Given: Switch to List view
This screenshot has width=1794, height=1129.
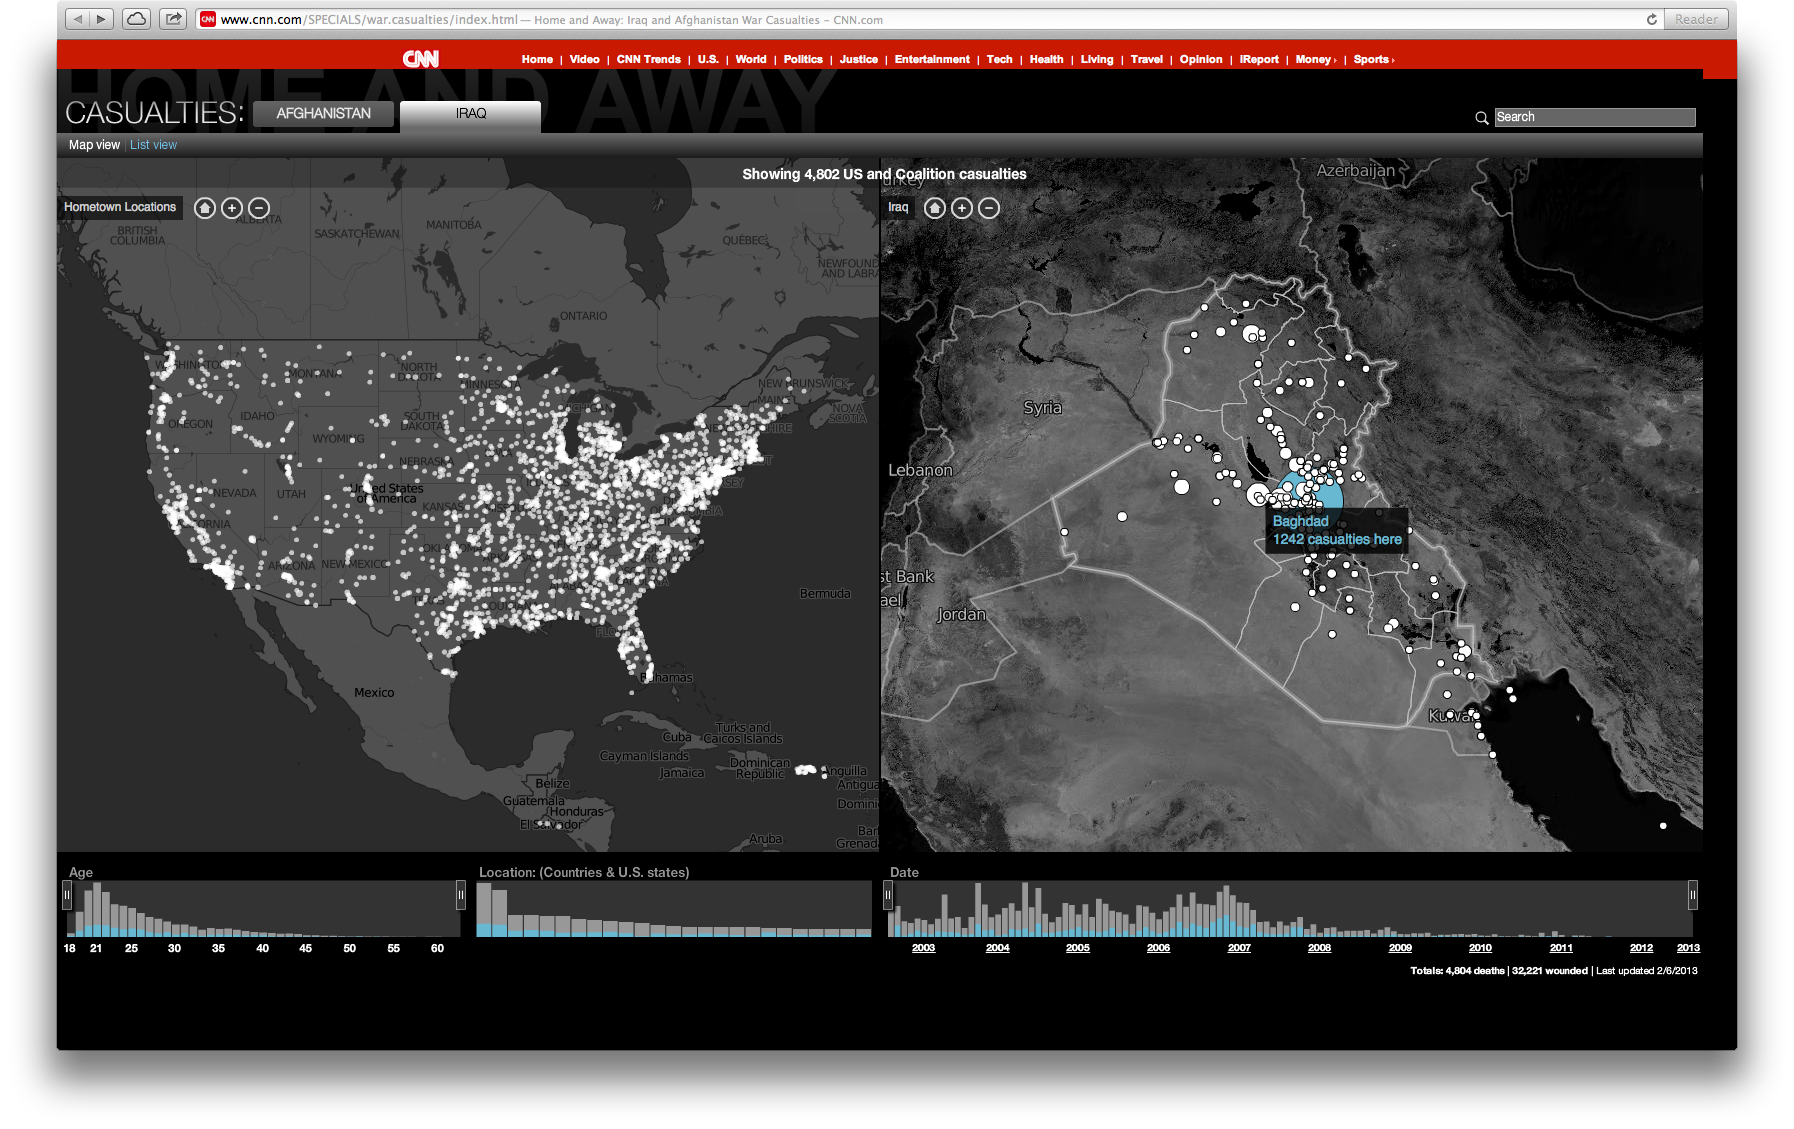Looking at the screenshot, I should pyautogui.click(x=153, y=145).
